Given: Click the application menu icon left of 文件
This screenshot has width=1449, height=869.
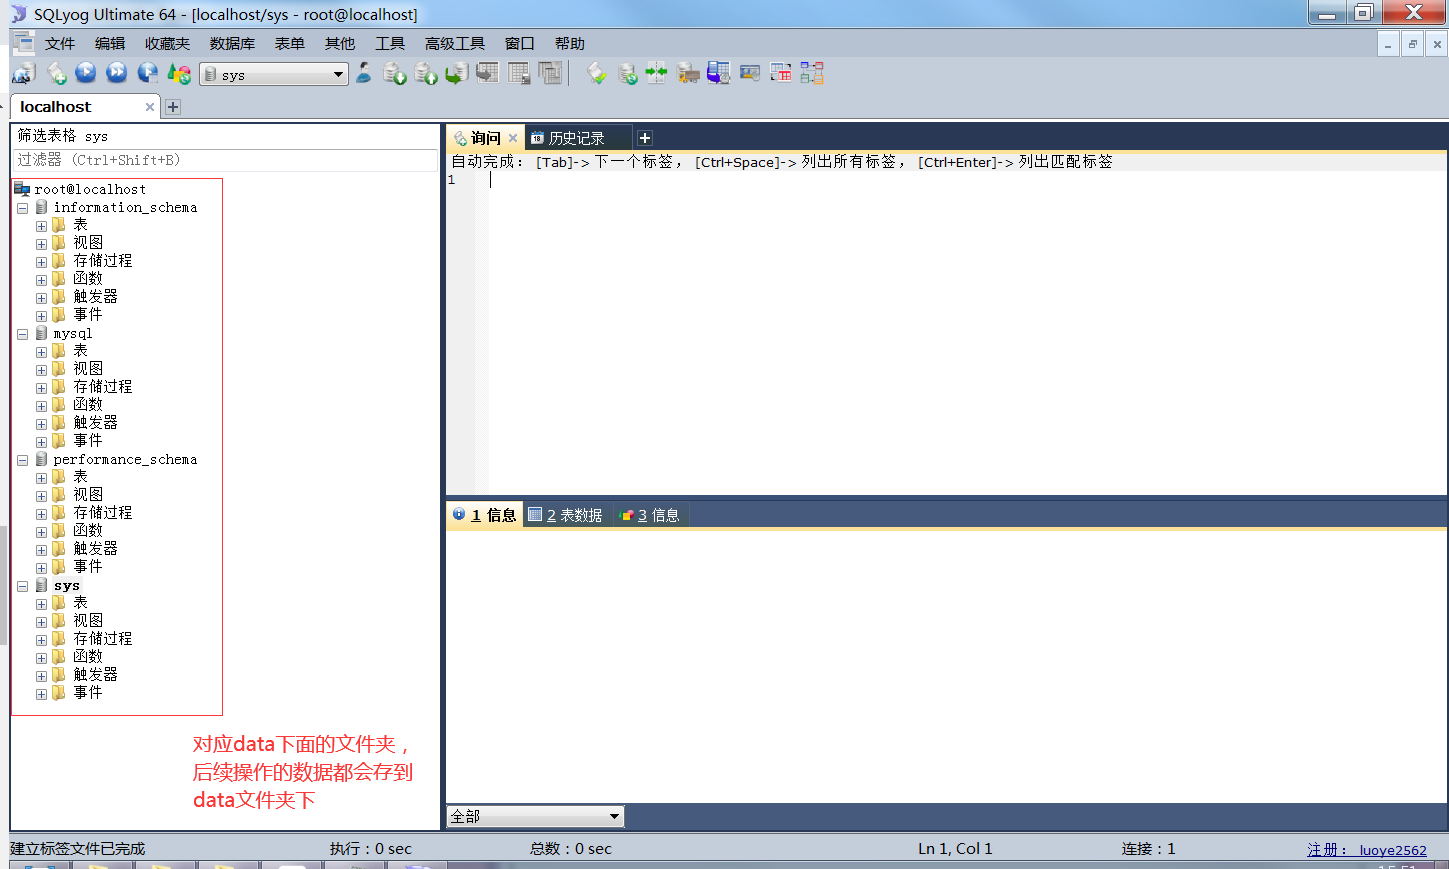Looking at the screenshot, I should pos(23,42).
